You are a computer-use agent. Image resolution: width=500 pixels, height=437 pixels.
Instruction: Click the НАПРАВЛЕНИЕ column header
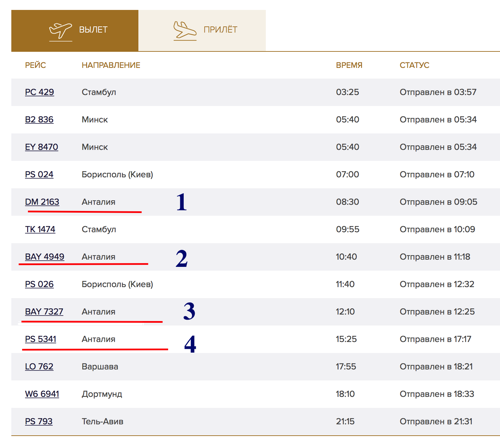tap(111, 65)
